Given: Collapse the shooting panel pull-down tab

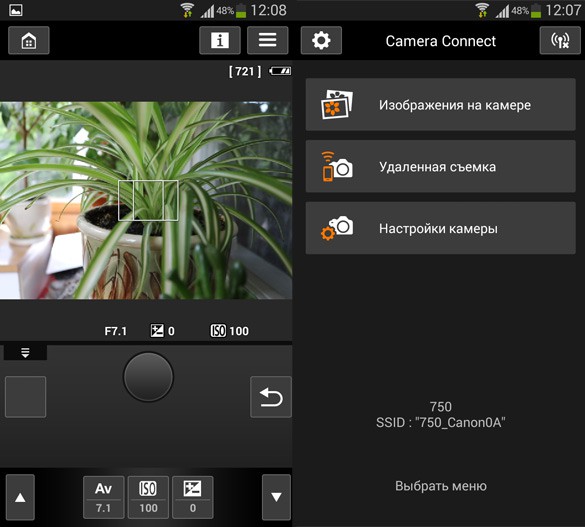Looking at the screenshot, I should [25, 352].
